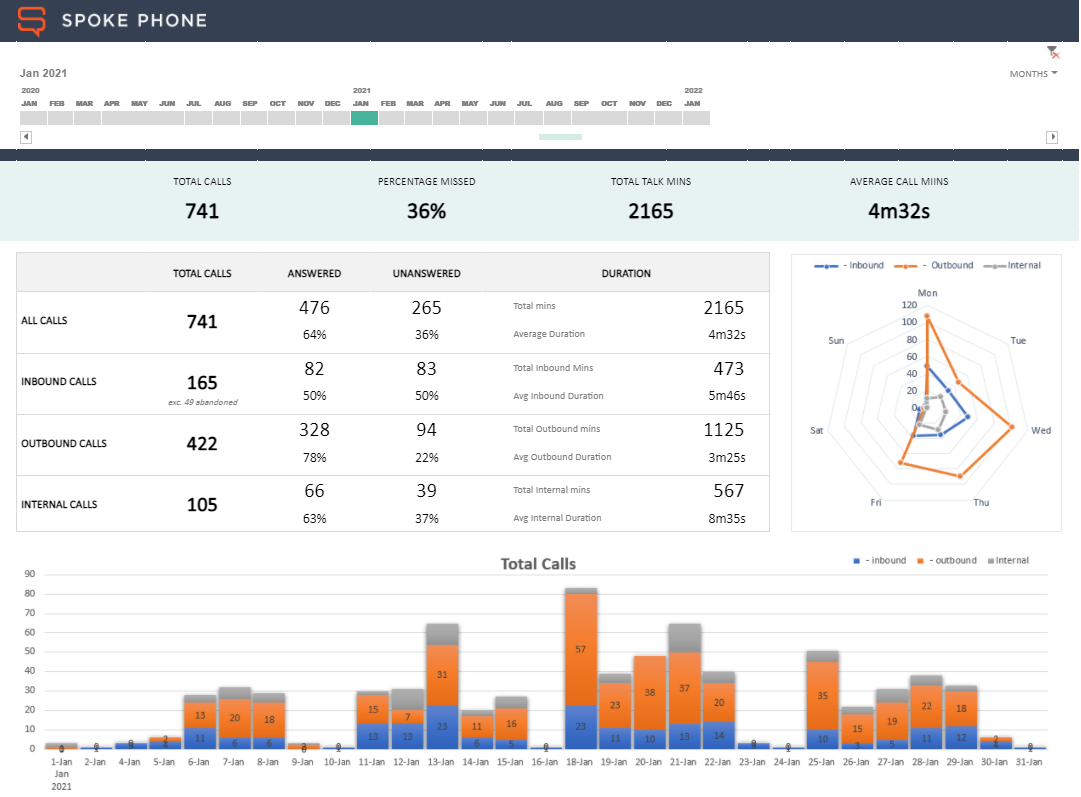Screen dimensions: 1081x797
Task: Click the Spoke Phone logo icon
Action: (32, 21)
